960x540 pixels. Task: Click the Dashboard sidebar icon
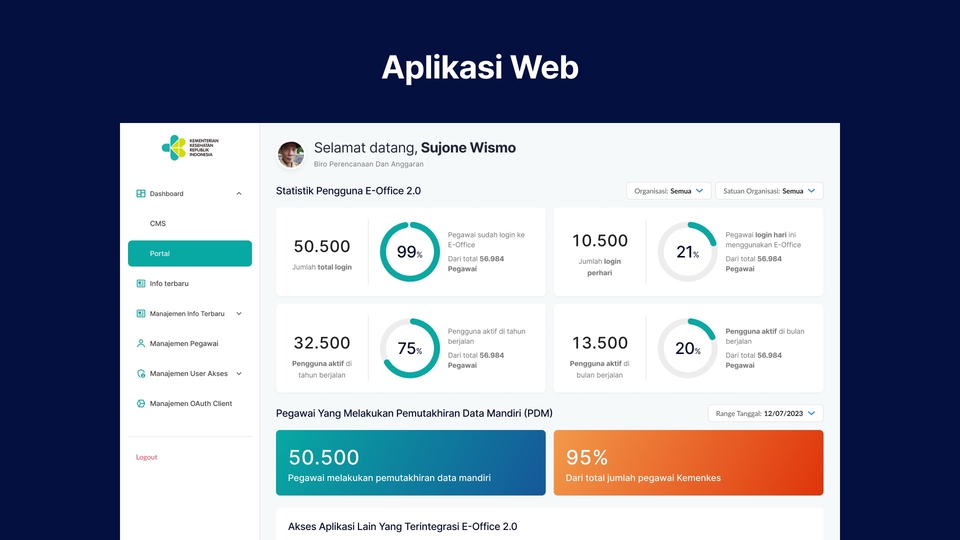(141, 194)
